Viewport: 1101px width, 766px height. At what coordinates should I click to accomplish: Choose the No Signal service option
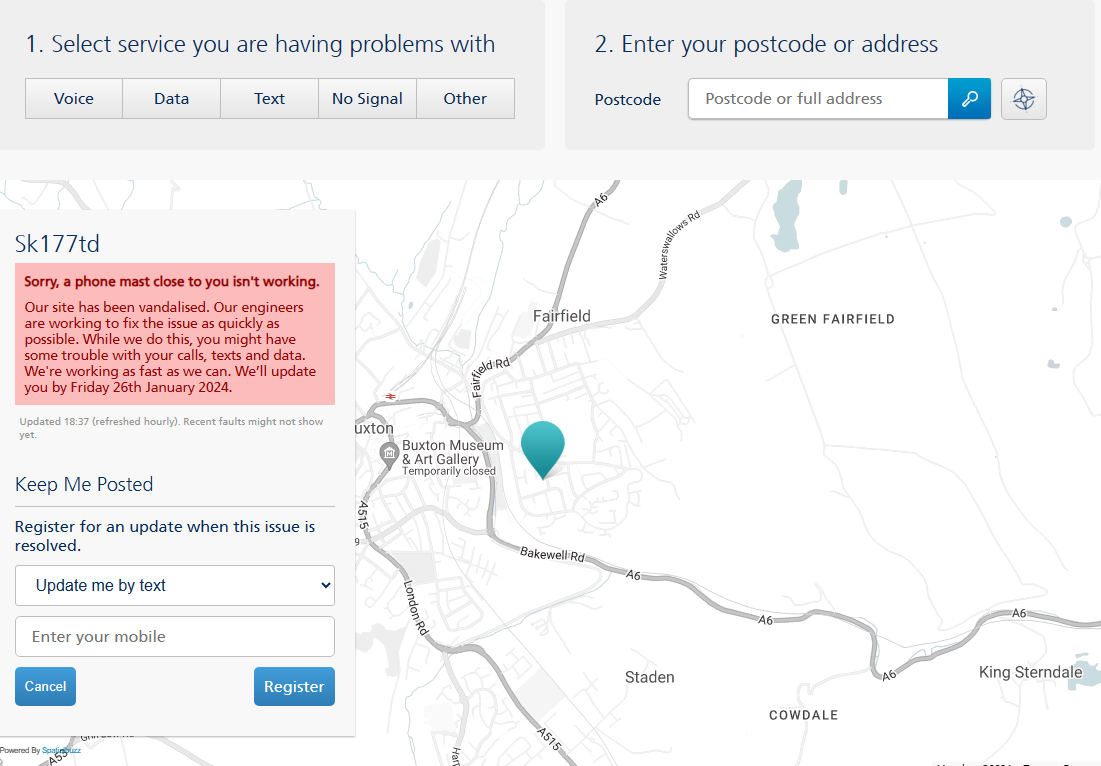pyautogui.click(x=367, y=99)
